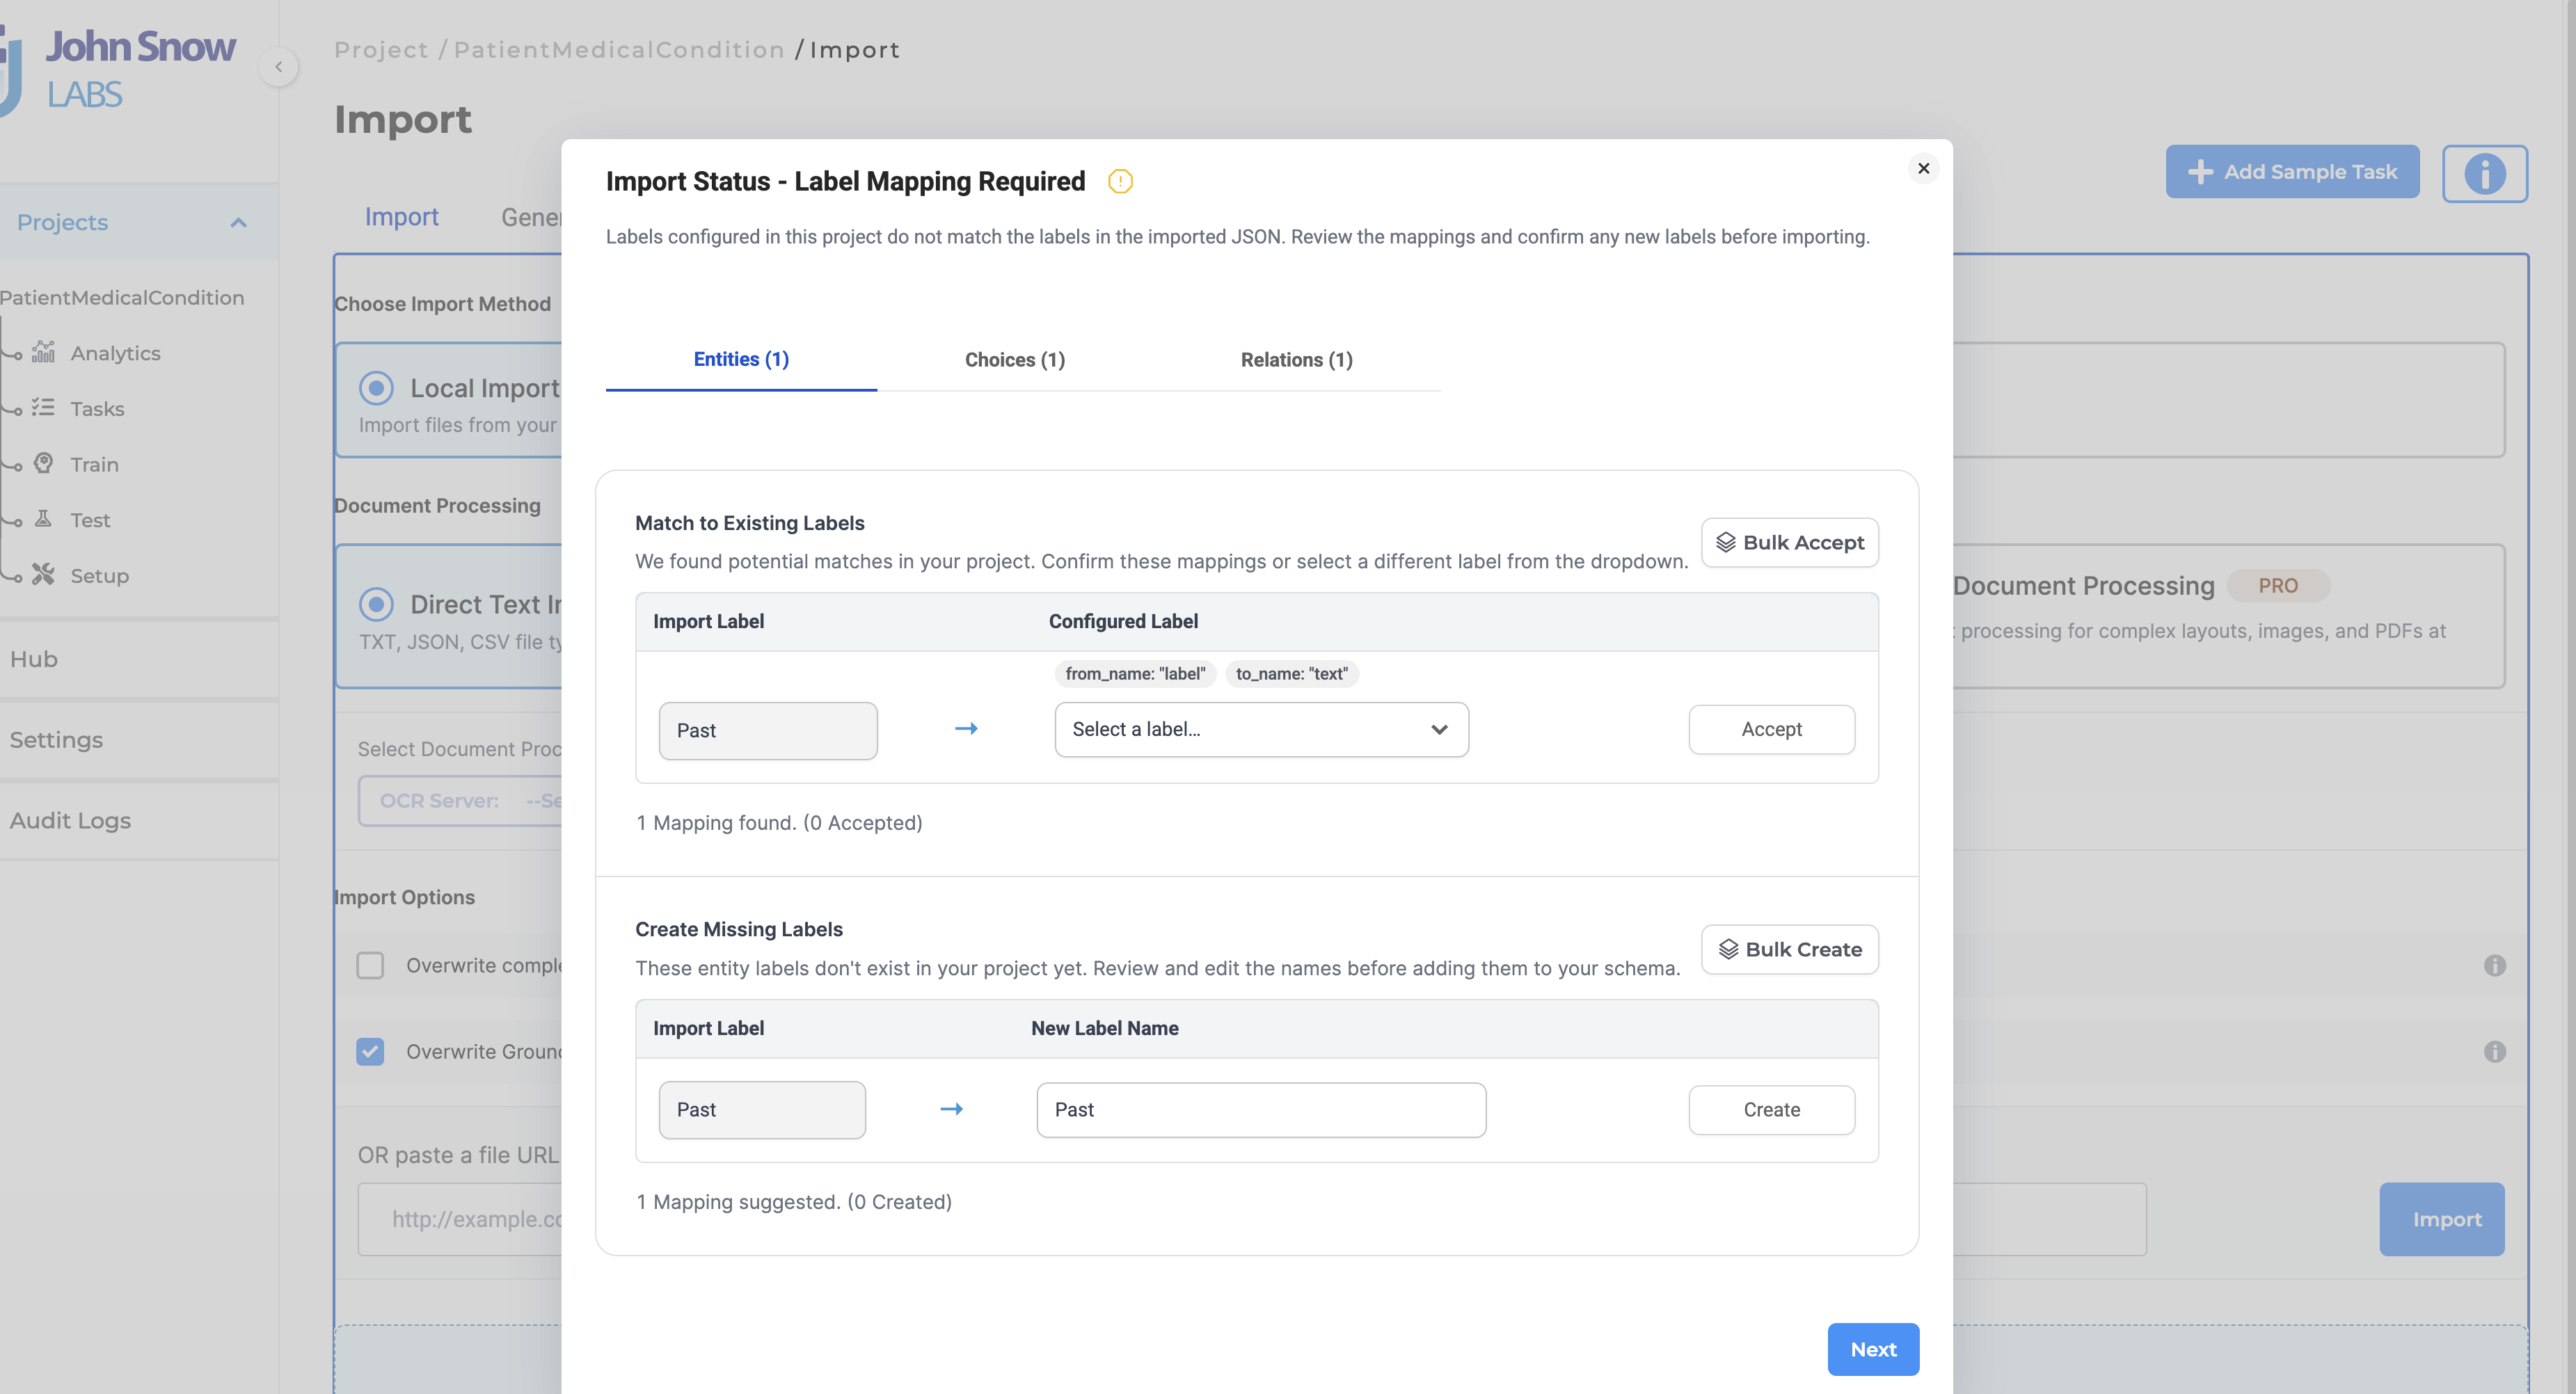Select the Local Import radio option
2576x1394 pixels.
click(x=376, y=388)
